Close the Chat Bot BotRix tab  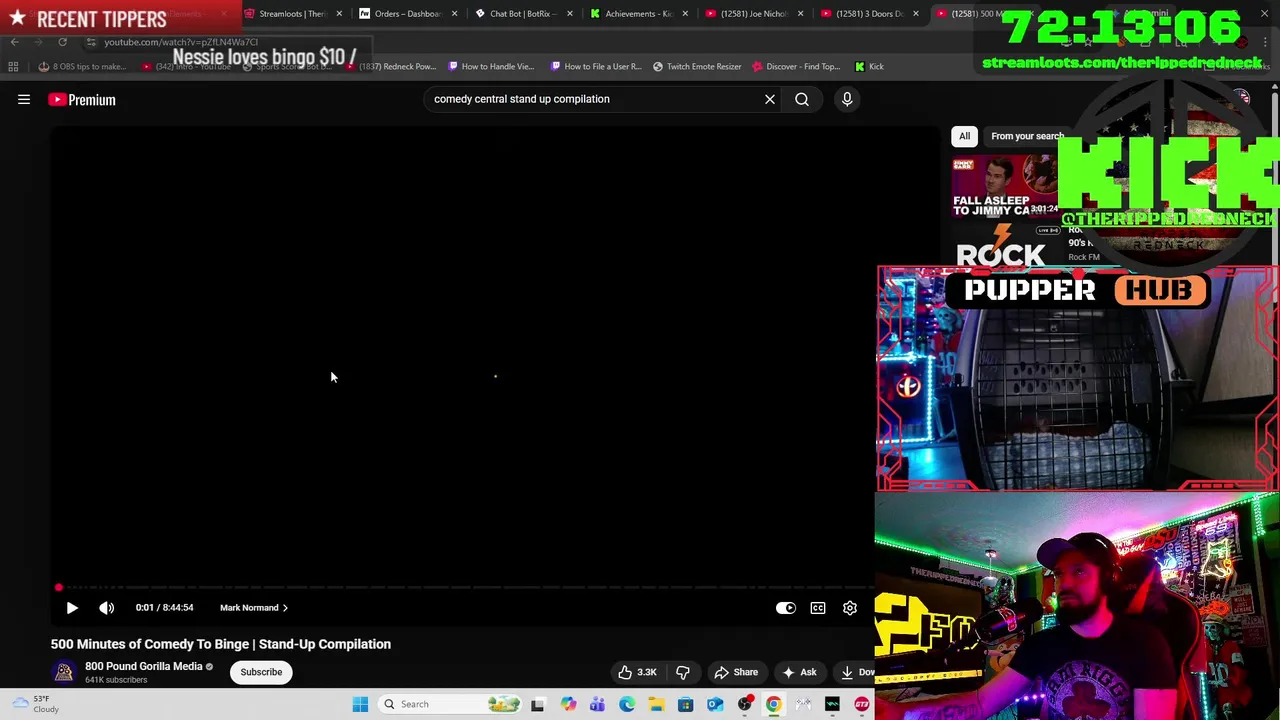[x=570, y=14]
